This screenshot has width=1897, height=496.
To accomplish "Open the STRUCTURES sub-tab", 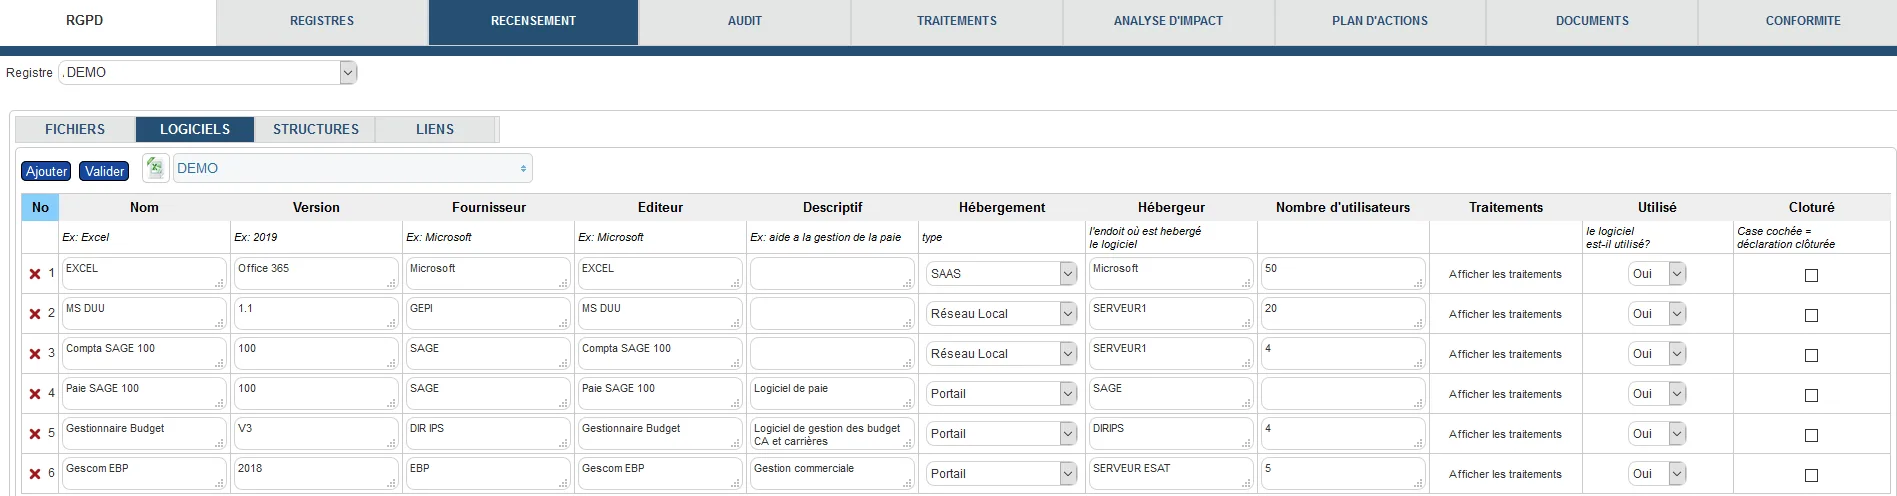I will tap(316, 129).
